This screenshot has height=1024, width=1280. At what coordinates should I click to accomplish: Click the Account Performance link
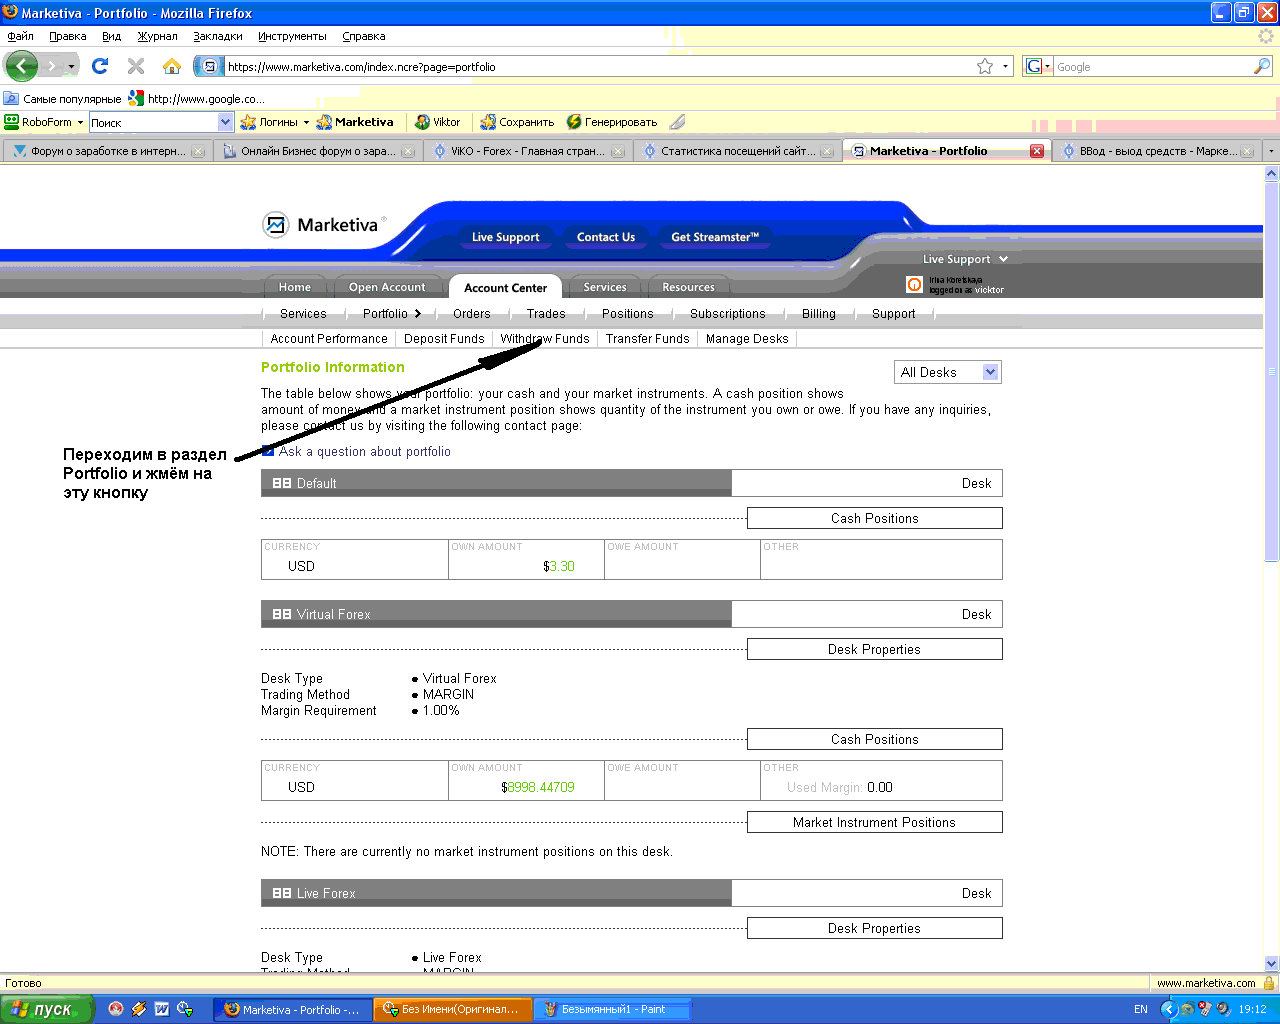pyautogui.click(x=329, y=339)
